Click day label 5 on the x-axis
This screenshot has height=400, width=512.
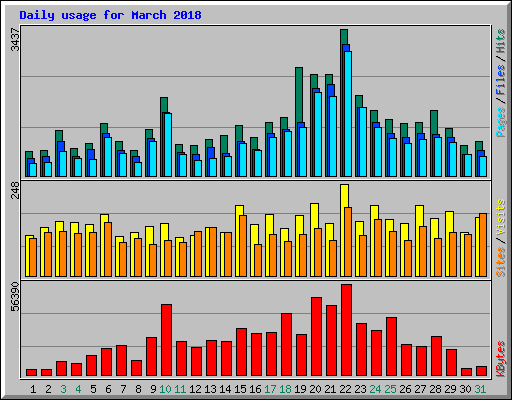click(x=93, y=389)
